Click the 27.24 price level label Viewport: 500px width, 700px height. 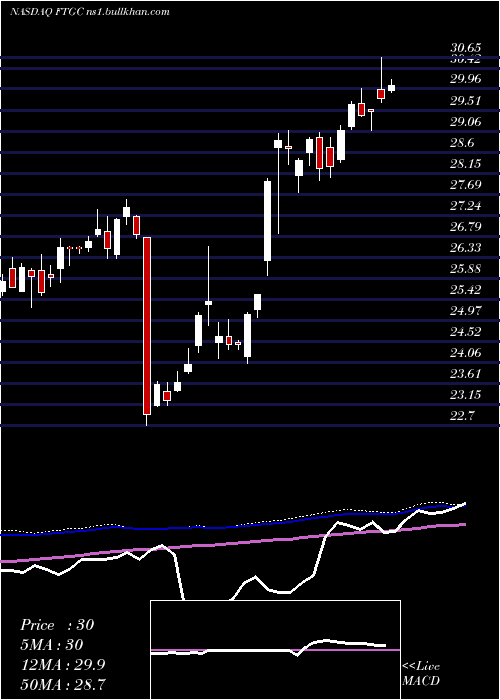(466, 206)
